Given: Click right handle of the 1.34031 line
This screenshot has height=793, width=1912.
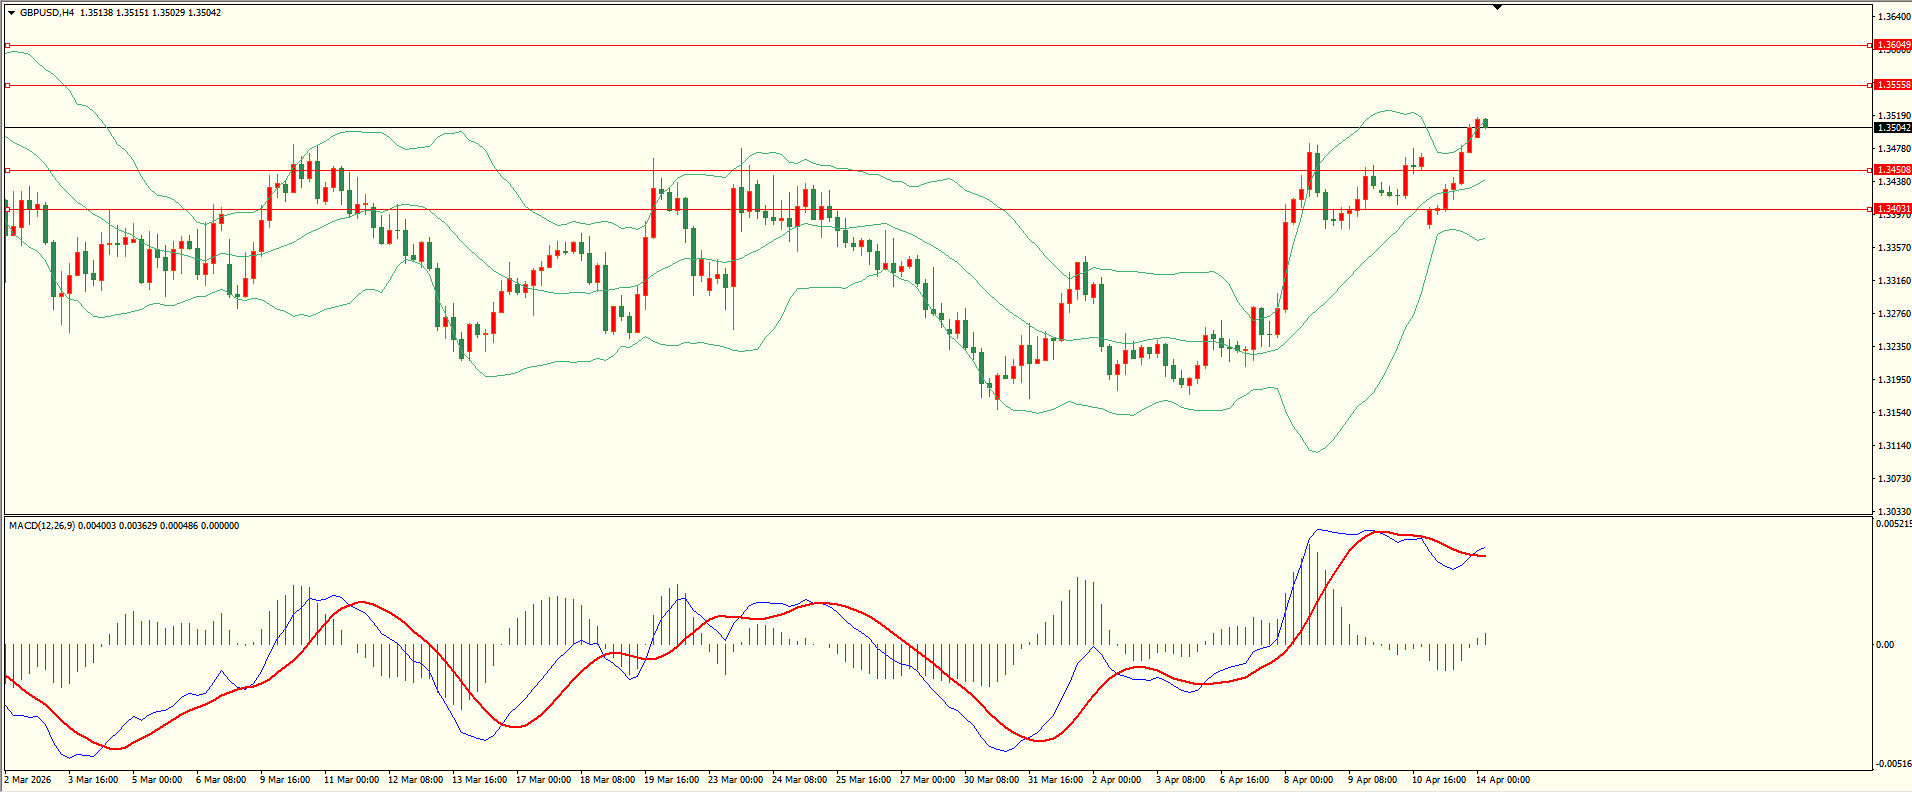Looking at the screenshot, I should coord(1870,209).
